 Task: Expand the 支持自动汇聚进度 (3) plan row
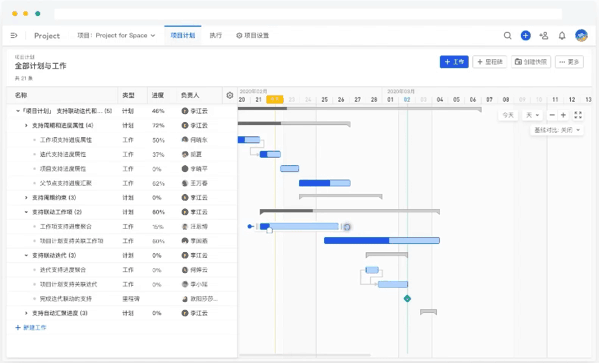26,313
